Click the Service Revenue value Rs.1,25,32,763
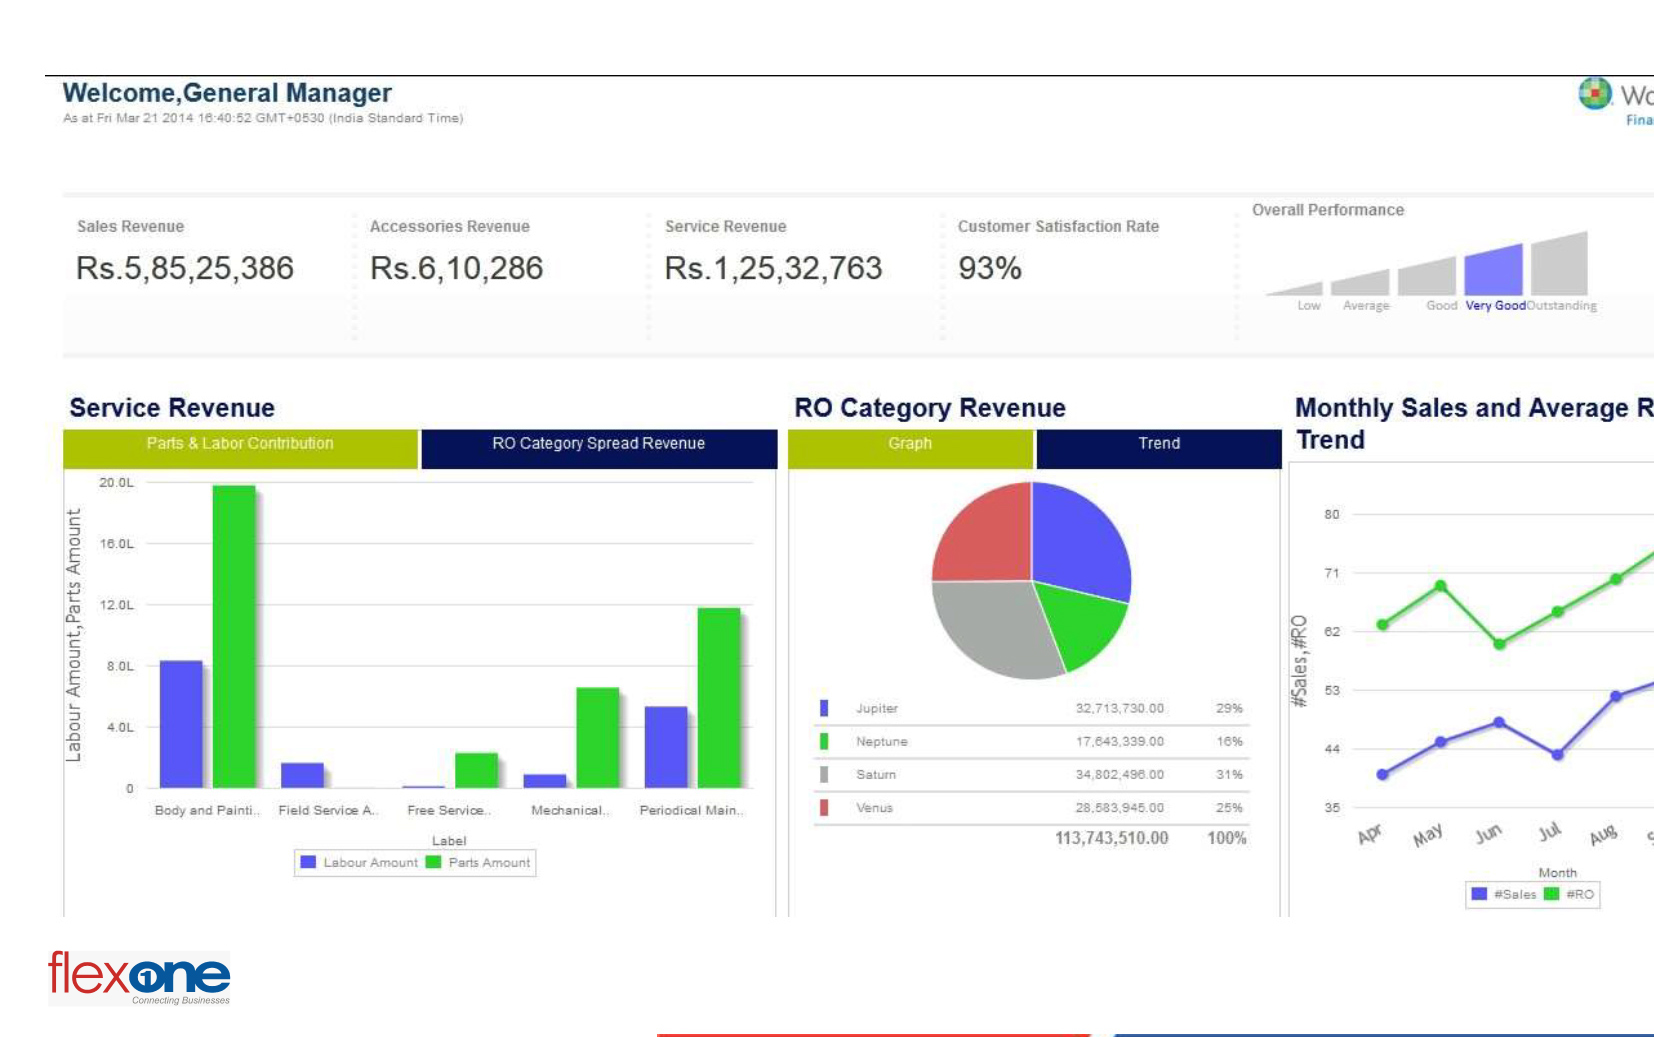The width and height of the screenshot is (1654, 1037). (773, 268)
